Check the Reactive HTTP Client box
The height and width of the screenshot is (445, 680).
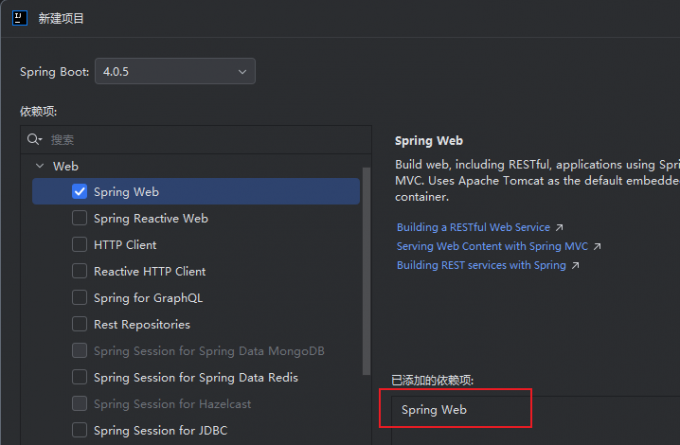point(79,271)
